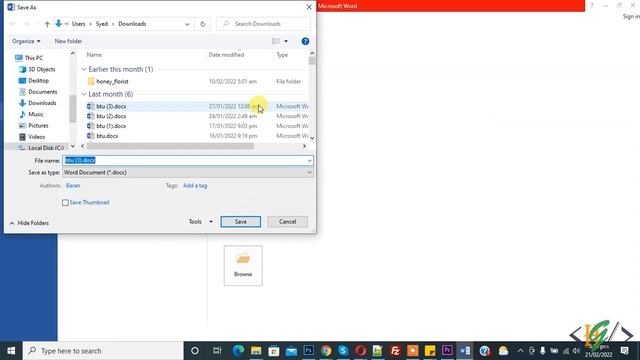Click the horizontal scrollbar in file list
This screenshot has width=640, height=360.
pyautogui.click(x=170, y=146)
